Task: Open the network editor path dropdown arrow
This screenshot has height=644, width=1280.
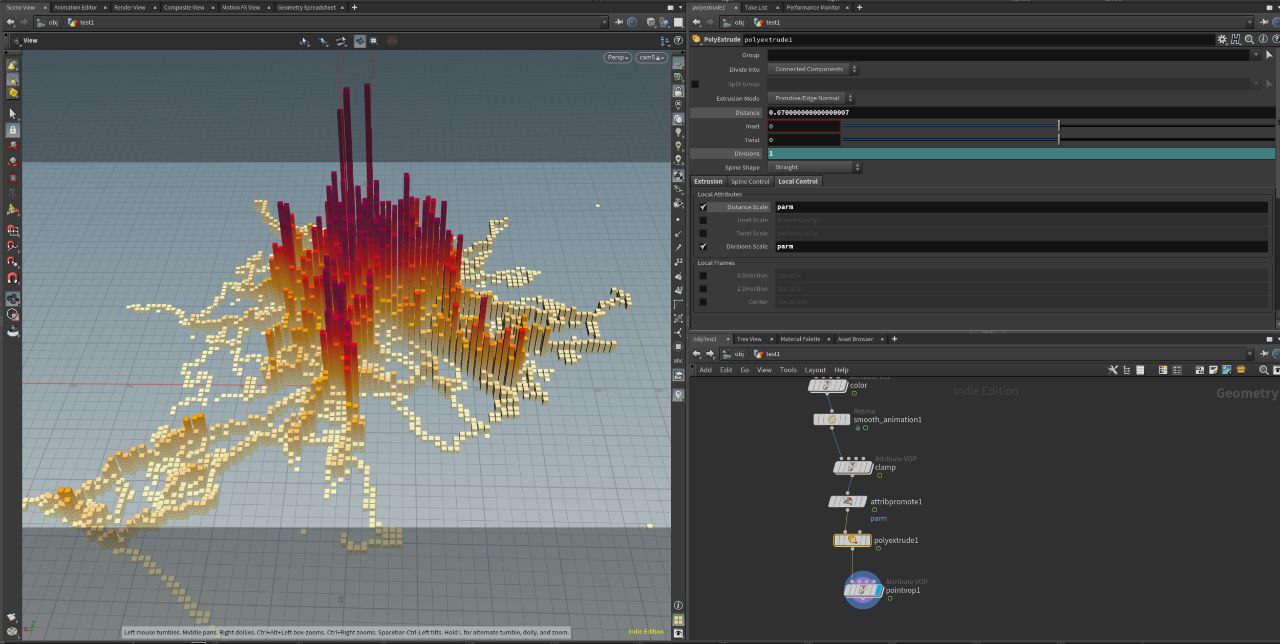Action: [x=1248, y=354]
